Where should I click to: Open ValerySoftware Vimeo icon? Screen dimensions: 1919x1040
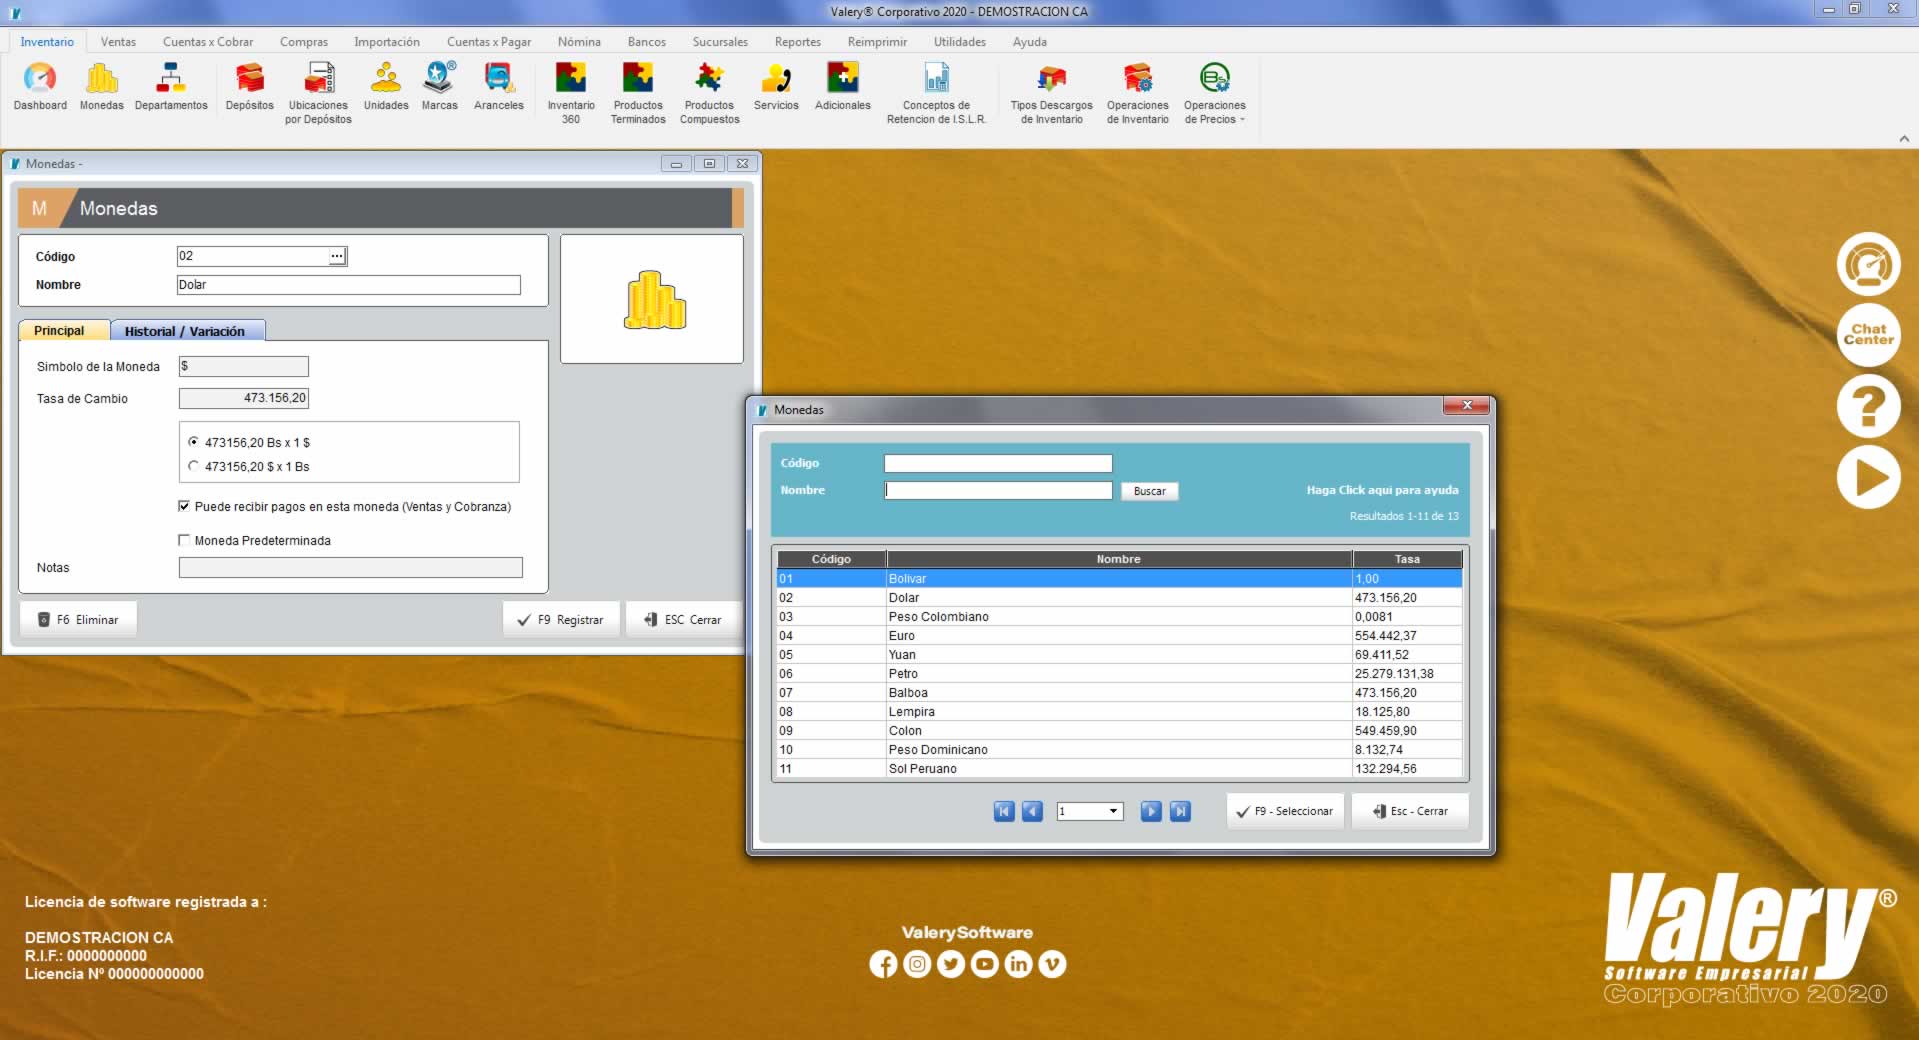point(1052,964)
